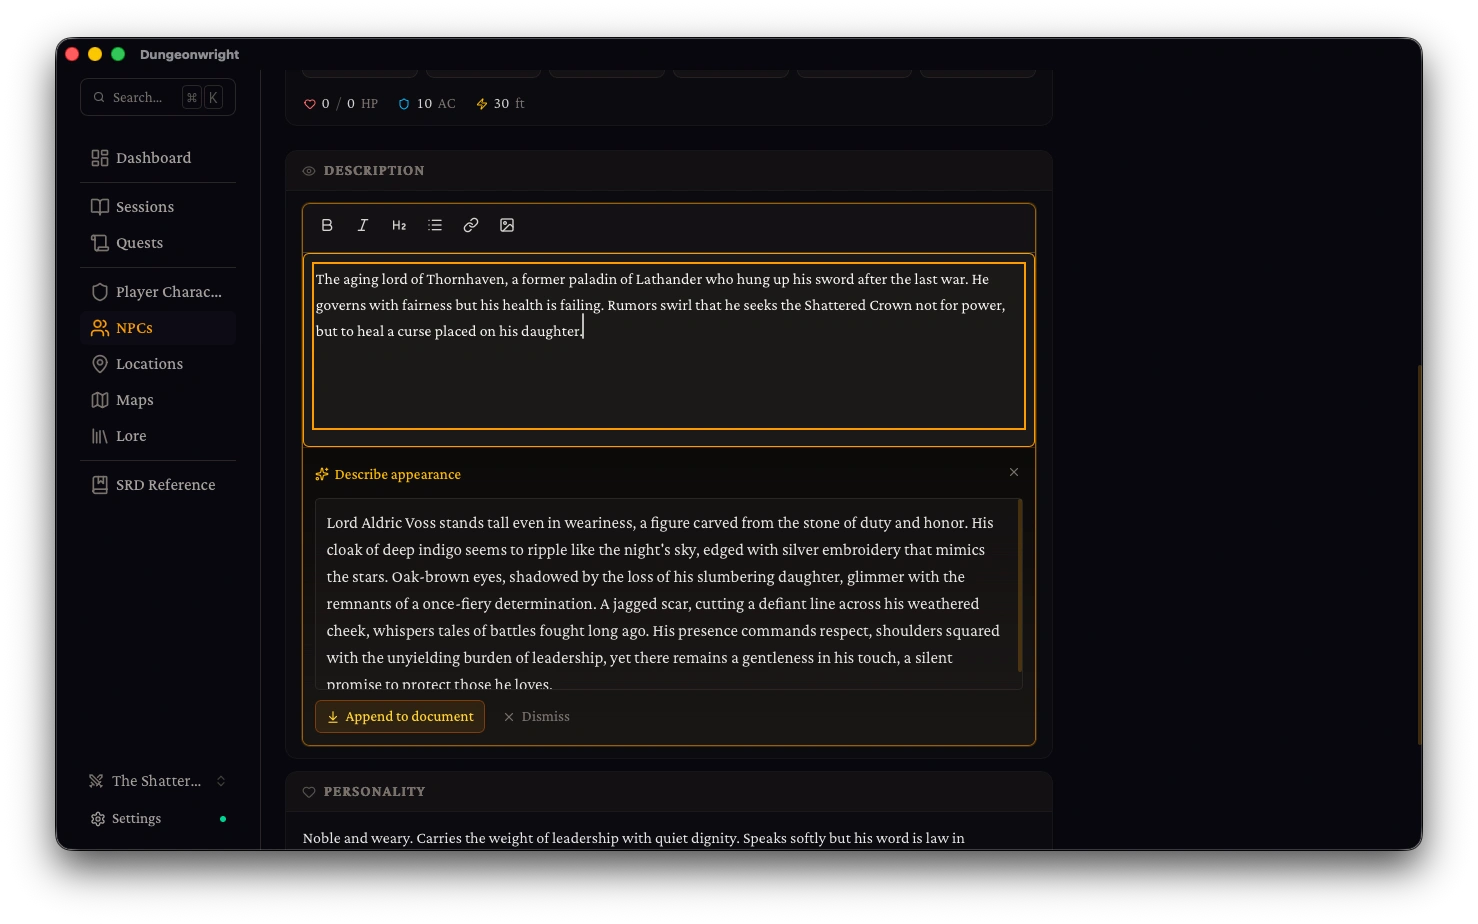Click the magnifier icon in the search box

click(99, 96)
